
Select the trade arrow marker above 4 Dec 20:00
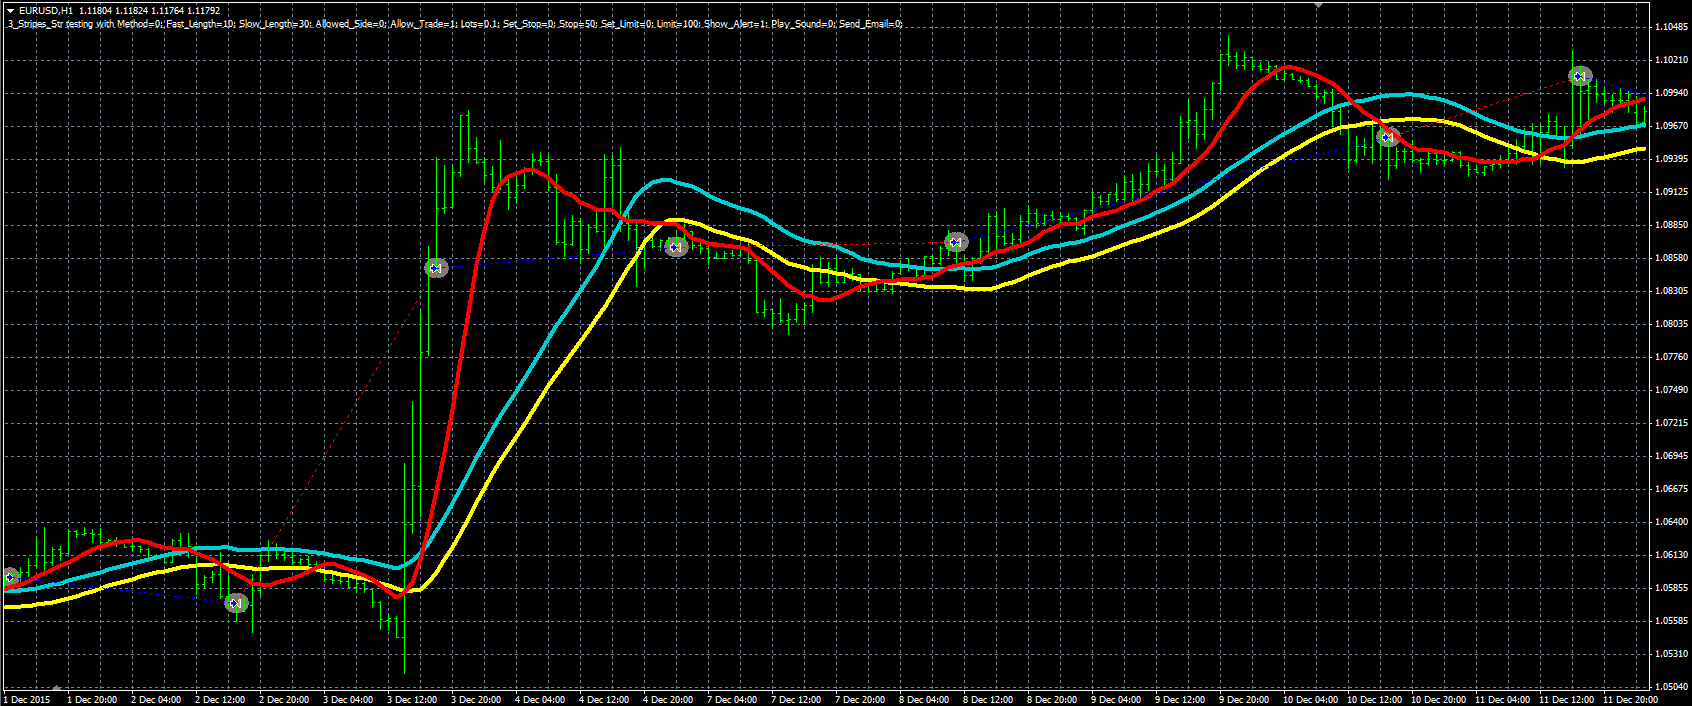(x=677, y=246)
